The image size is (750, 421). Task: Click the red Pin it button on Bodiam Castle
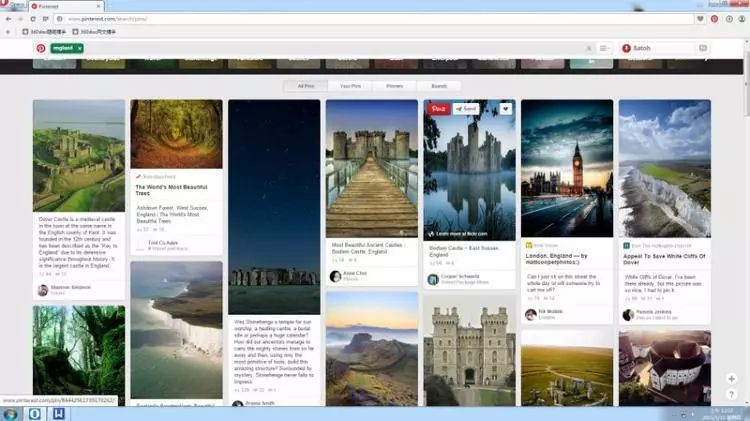tap(437, 108)
